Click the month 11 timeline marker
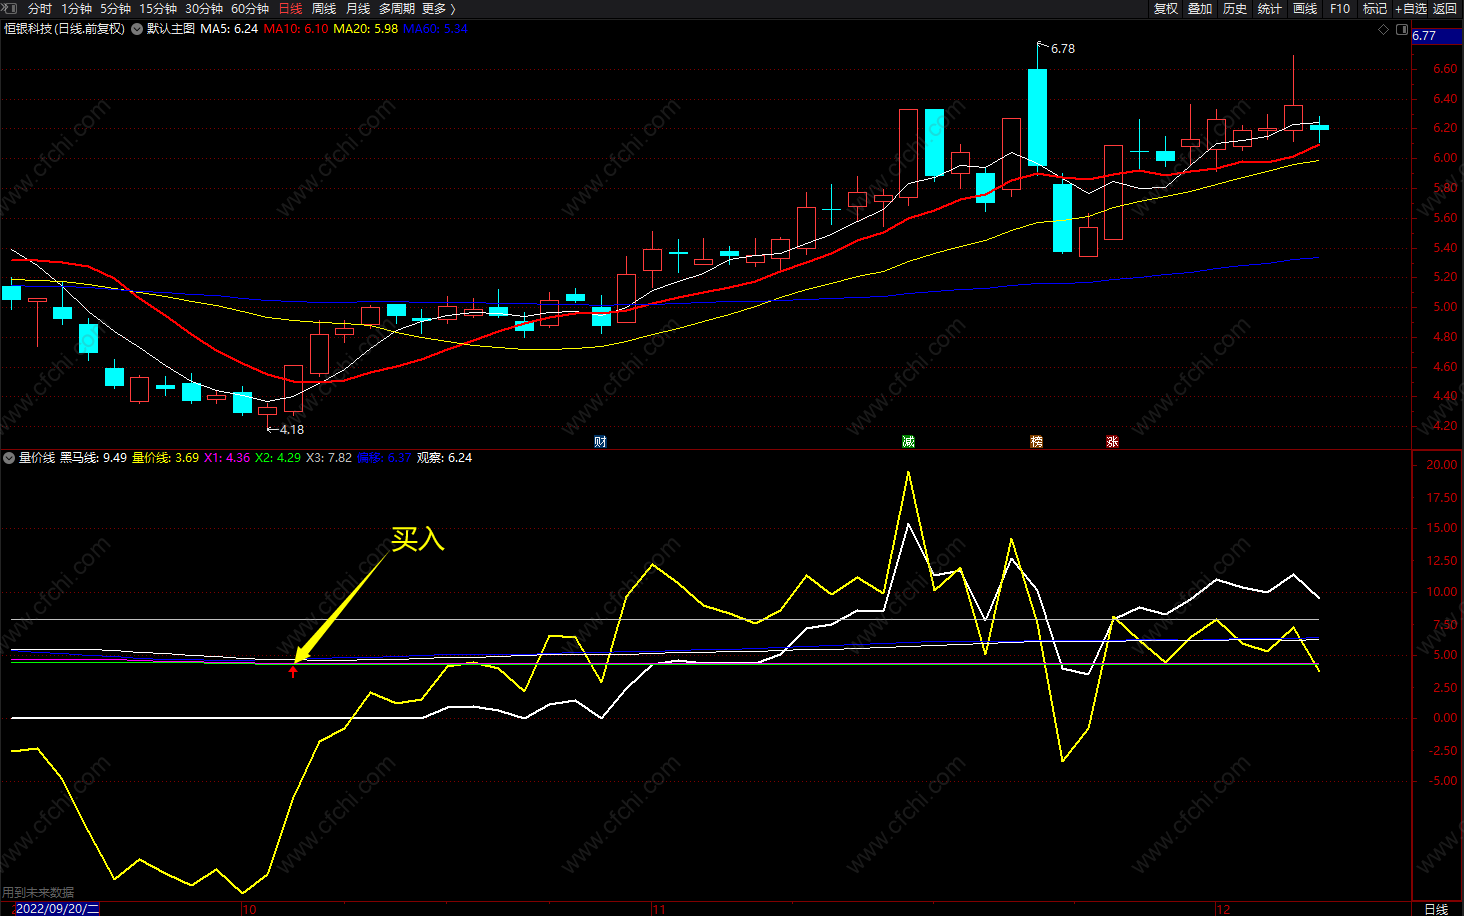 [658, 909]
